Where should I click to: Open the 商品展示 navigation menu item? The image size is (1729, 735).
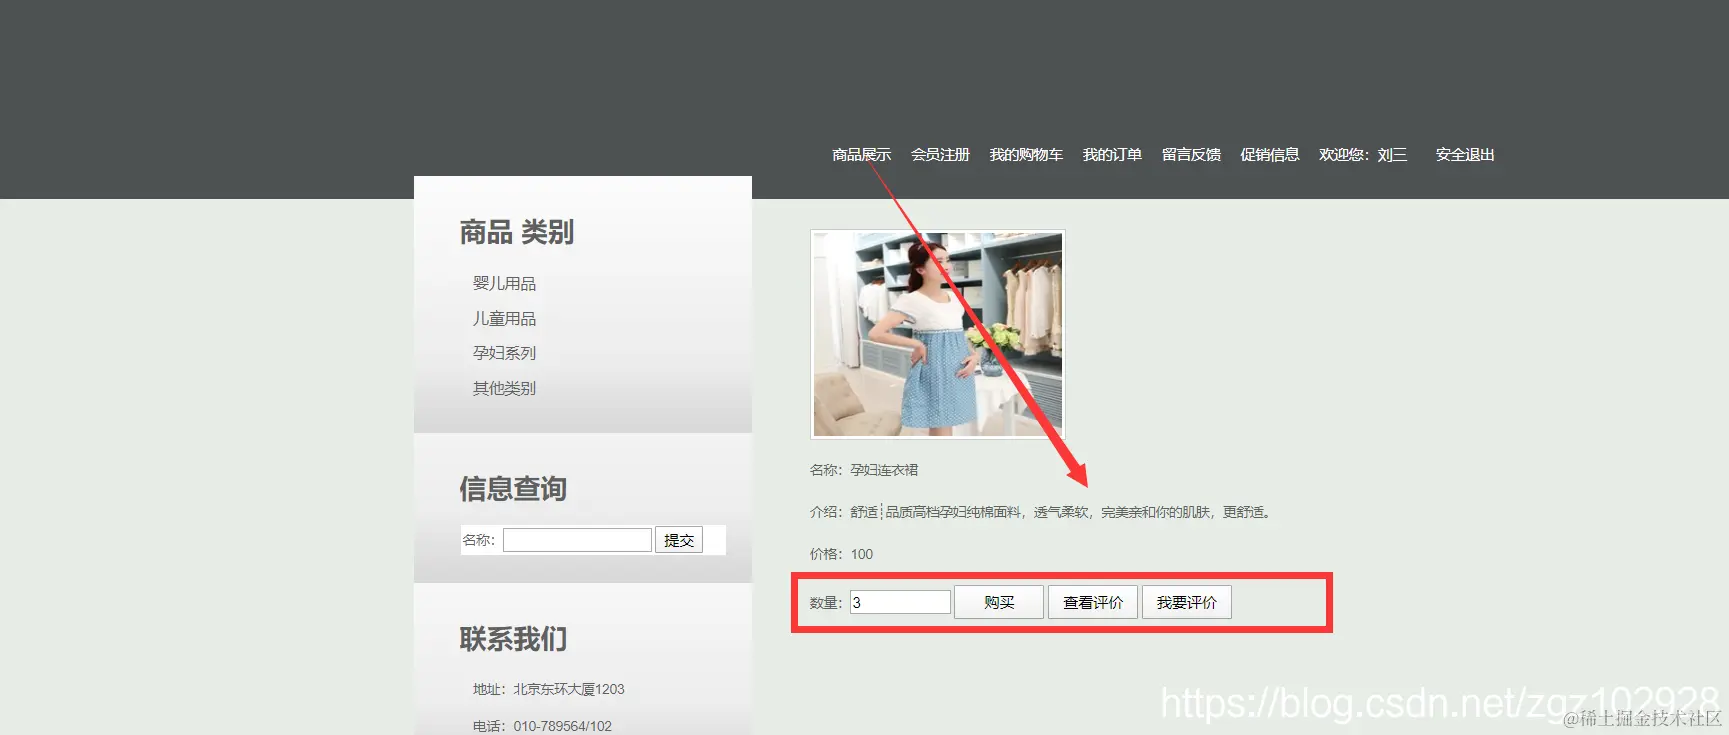[861, 155]
